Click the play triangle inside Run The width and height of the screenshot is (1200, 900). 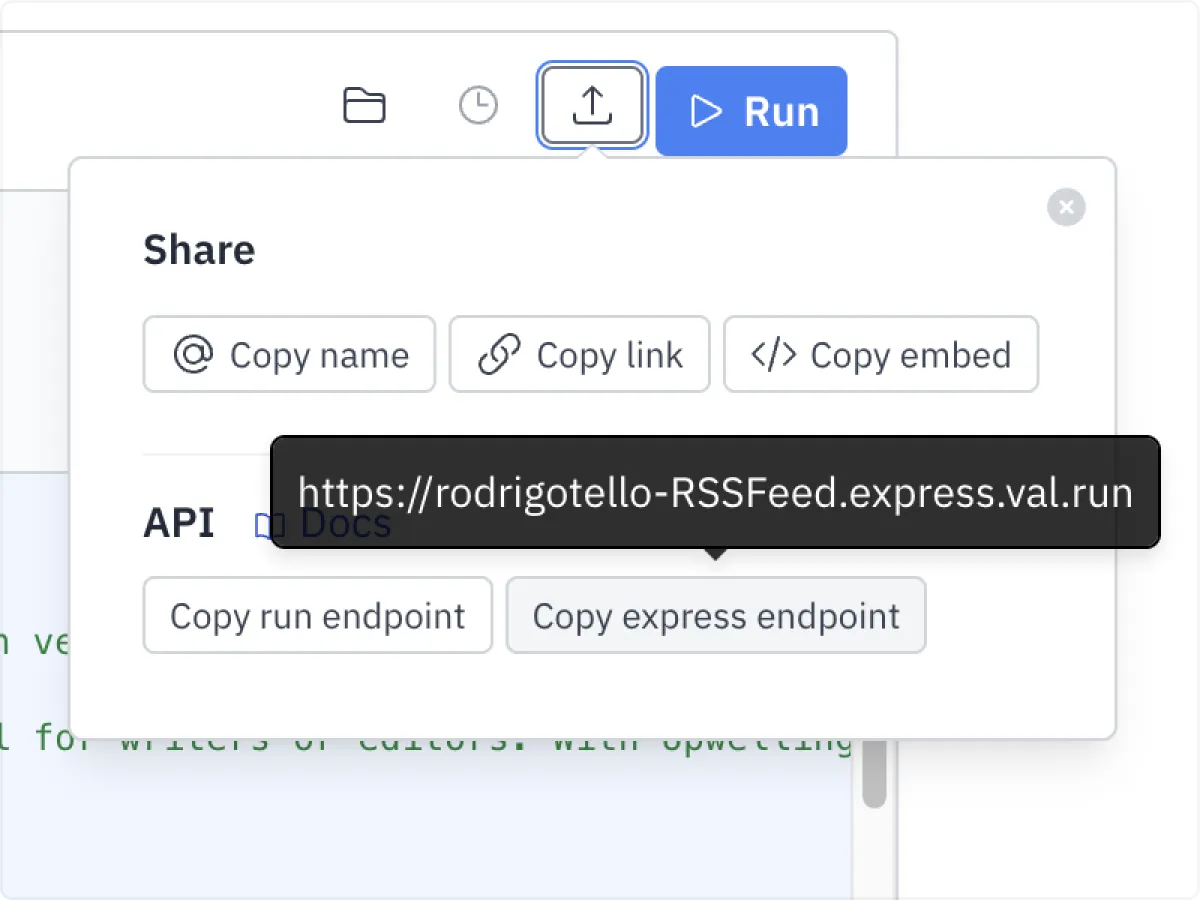tap(707, 111)
